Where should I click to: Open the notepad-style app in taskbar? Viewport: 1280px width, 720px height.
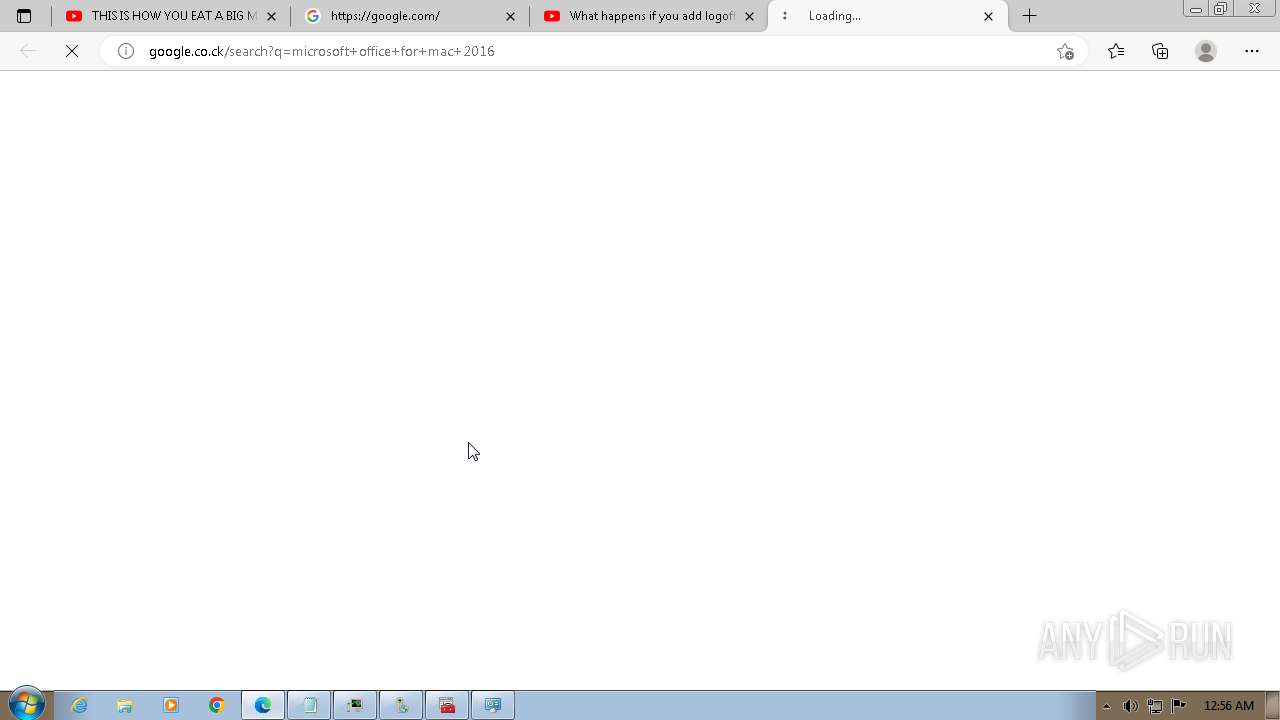click(x=309, y=705)
